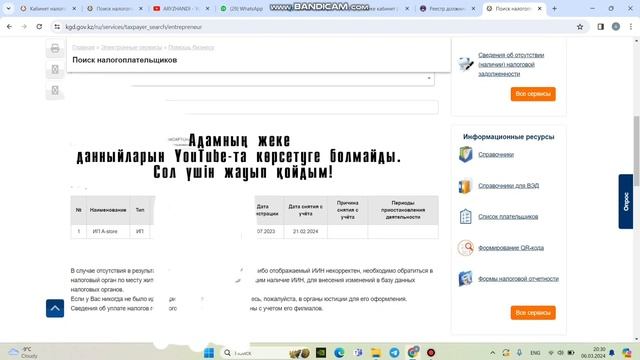Viewport: 640px width, 360px height.
Task: Switch to Реестр должников tab
Action: coord(448,8)
